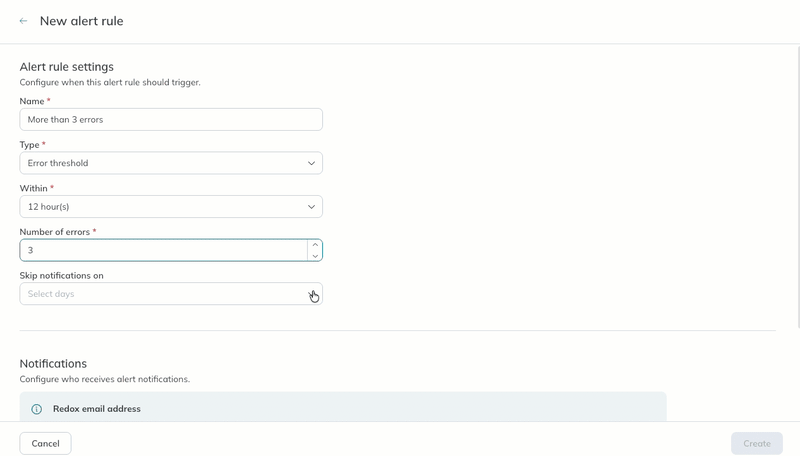Open the Skip notifications on Select days dropdown
Viewport: 800px width, 456px height.
171,294
